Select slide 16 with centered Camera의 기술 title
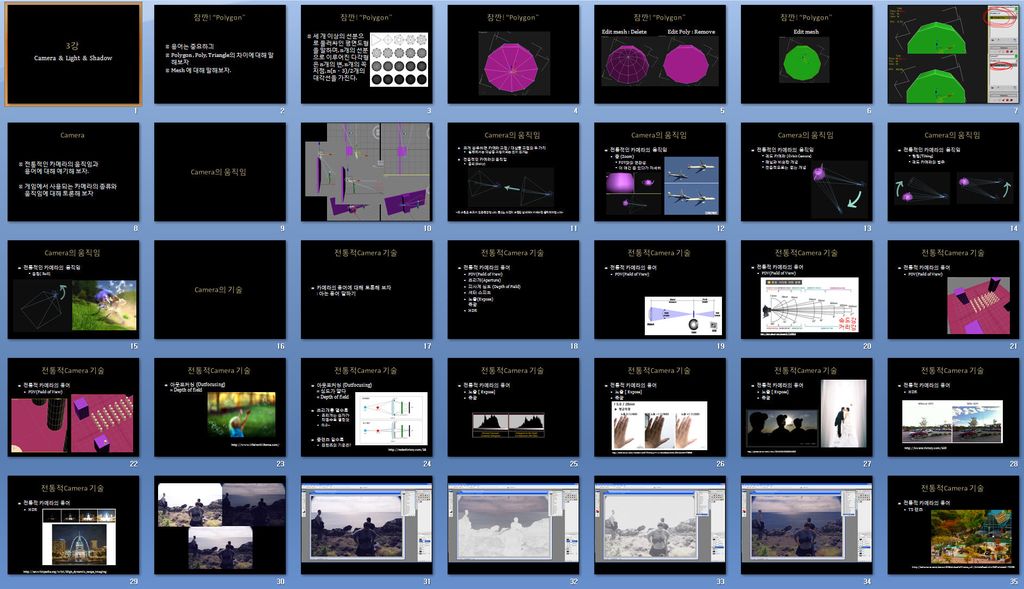The width and height of the screenshot is (1024, 589). tap(220, 289)
